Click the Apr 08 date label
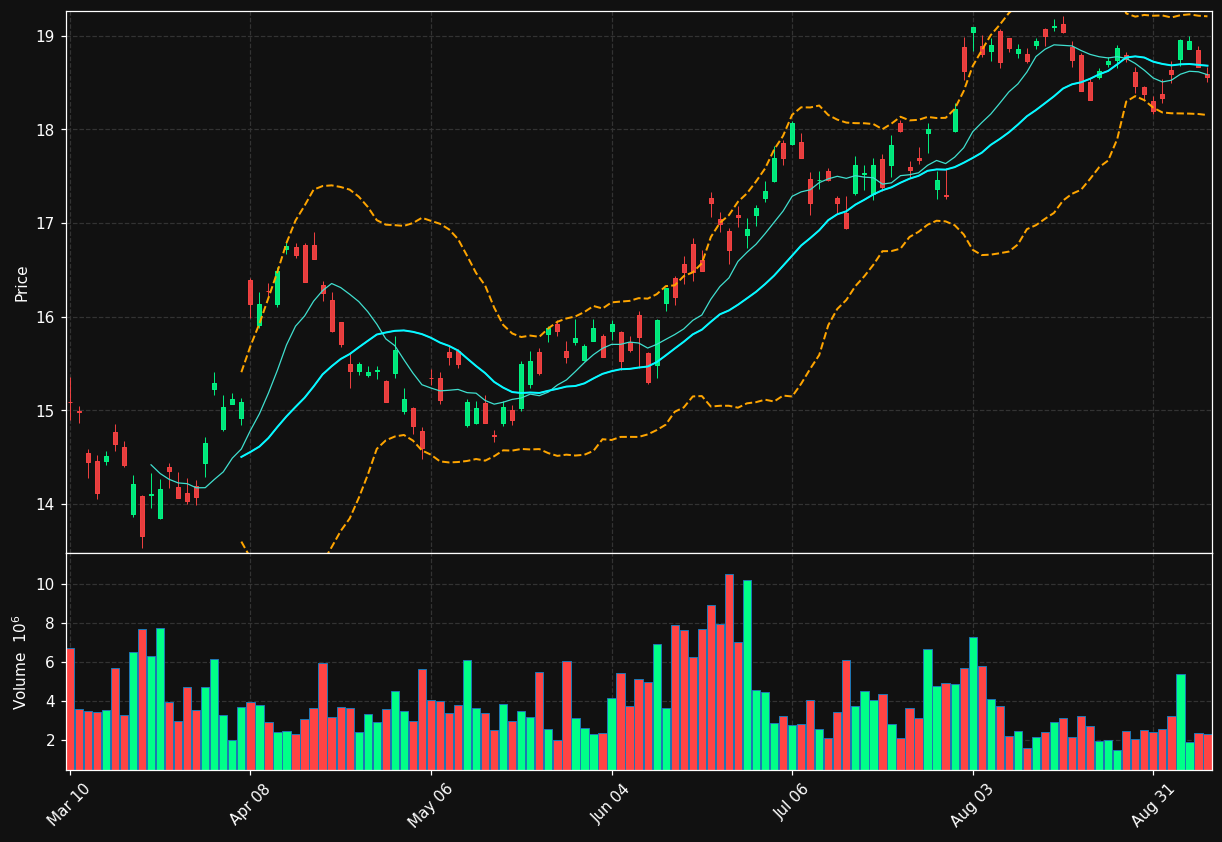 249,804
